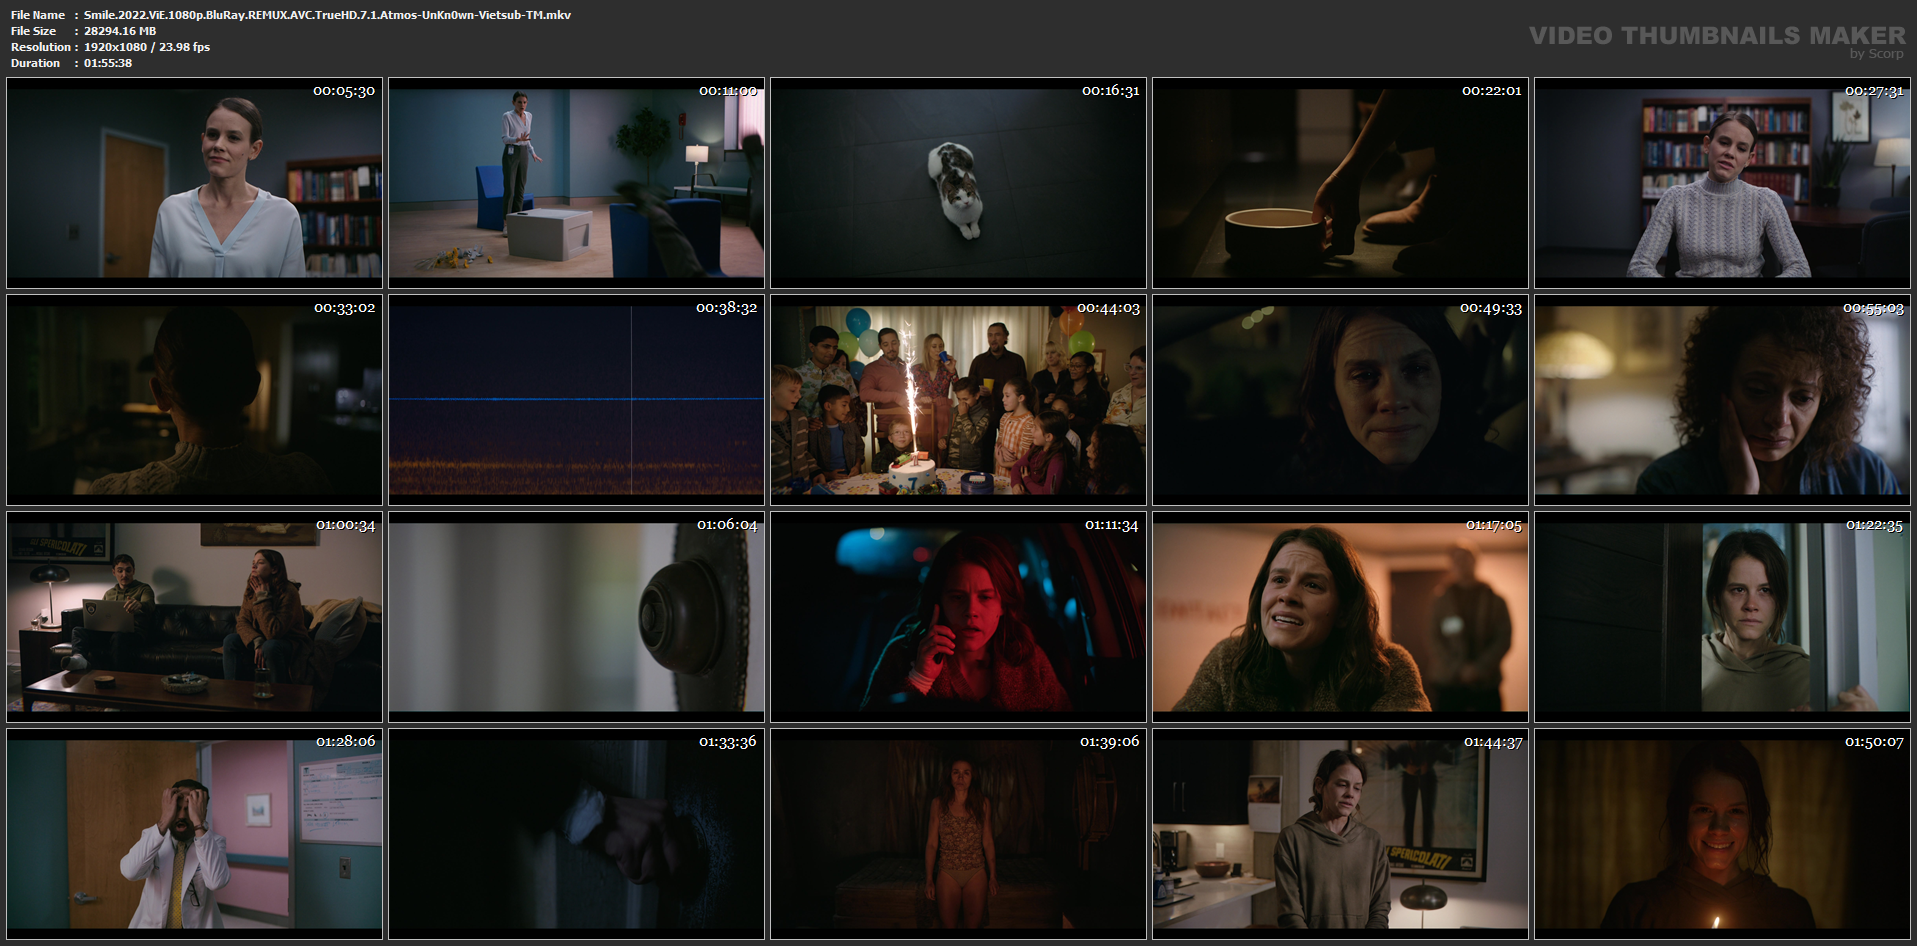This screenshot has width=1917, height=946.
Task: Open the thumbnail at 01:22:35
Action: (x=1722, y=617)
